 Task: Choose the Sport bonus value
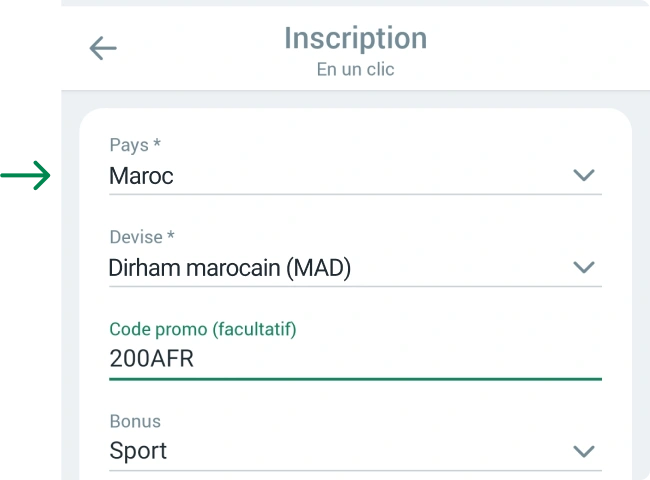click(x=138, y=451)
